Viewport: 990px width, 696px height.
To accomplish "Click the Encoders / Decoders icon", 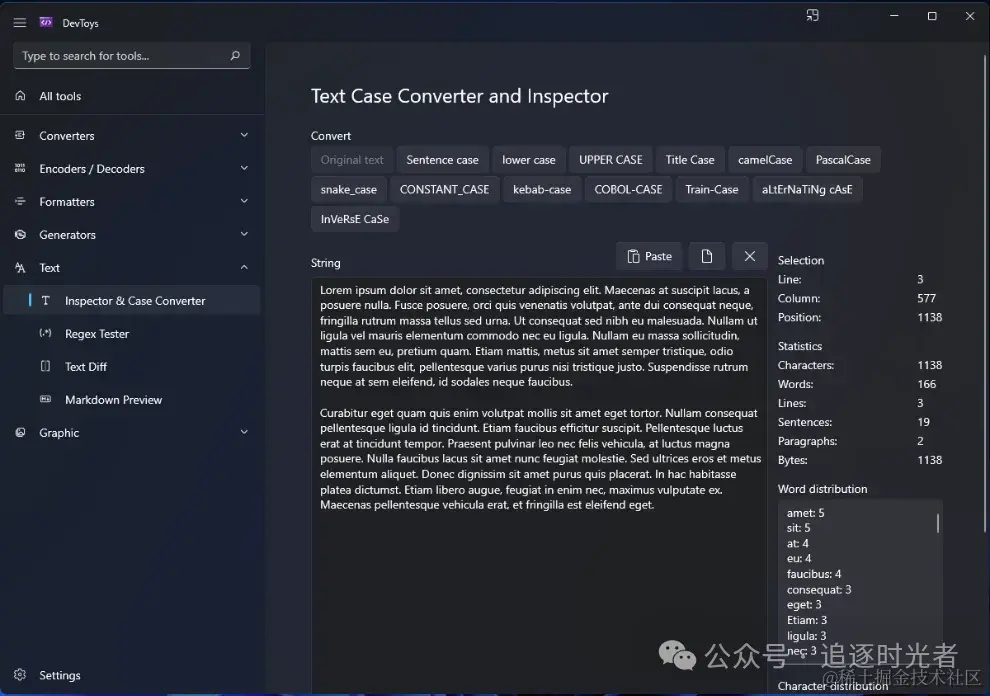I will 20,168.
